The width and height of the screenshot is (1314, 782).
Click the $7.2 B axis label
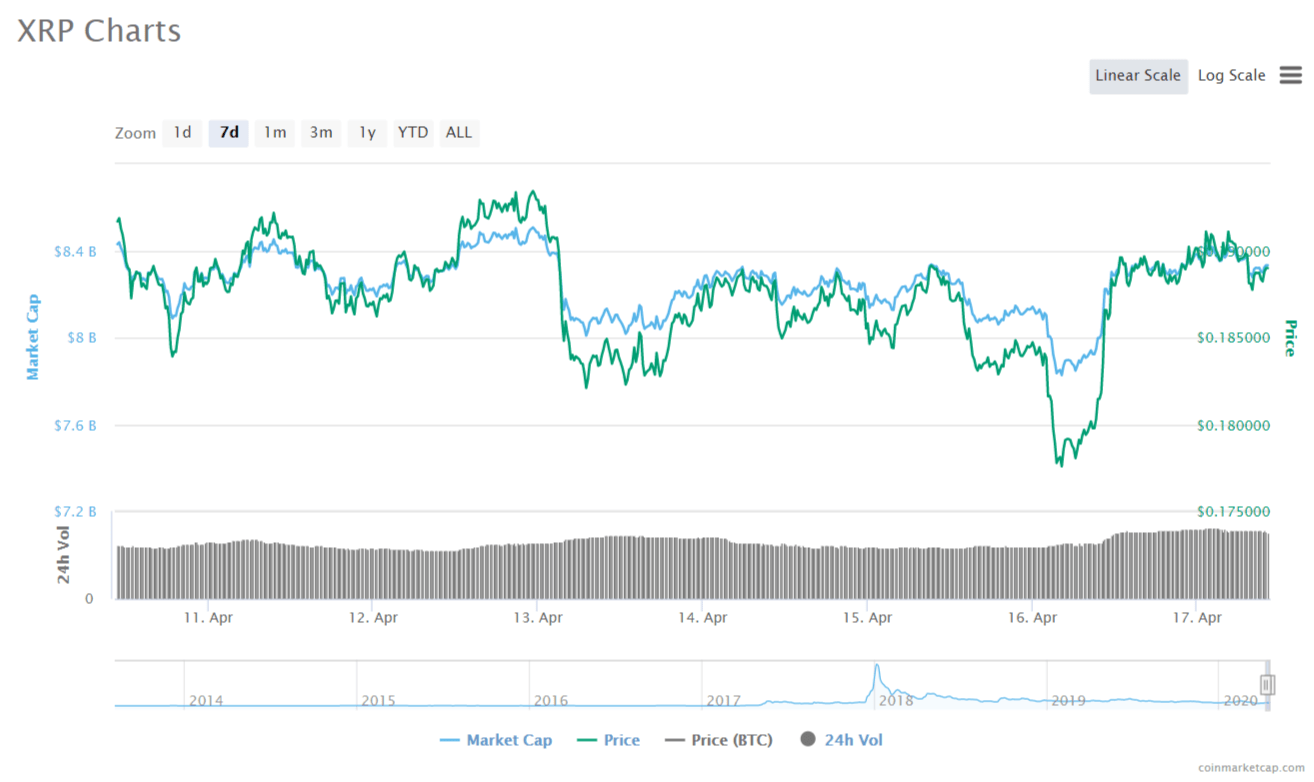coord(75,511)
